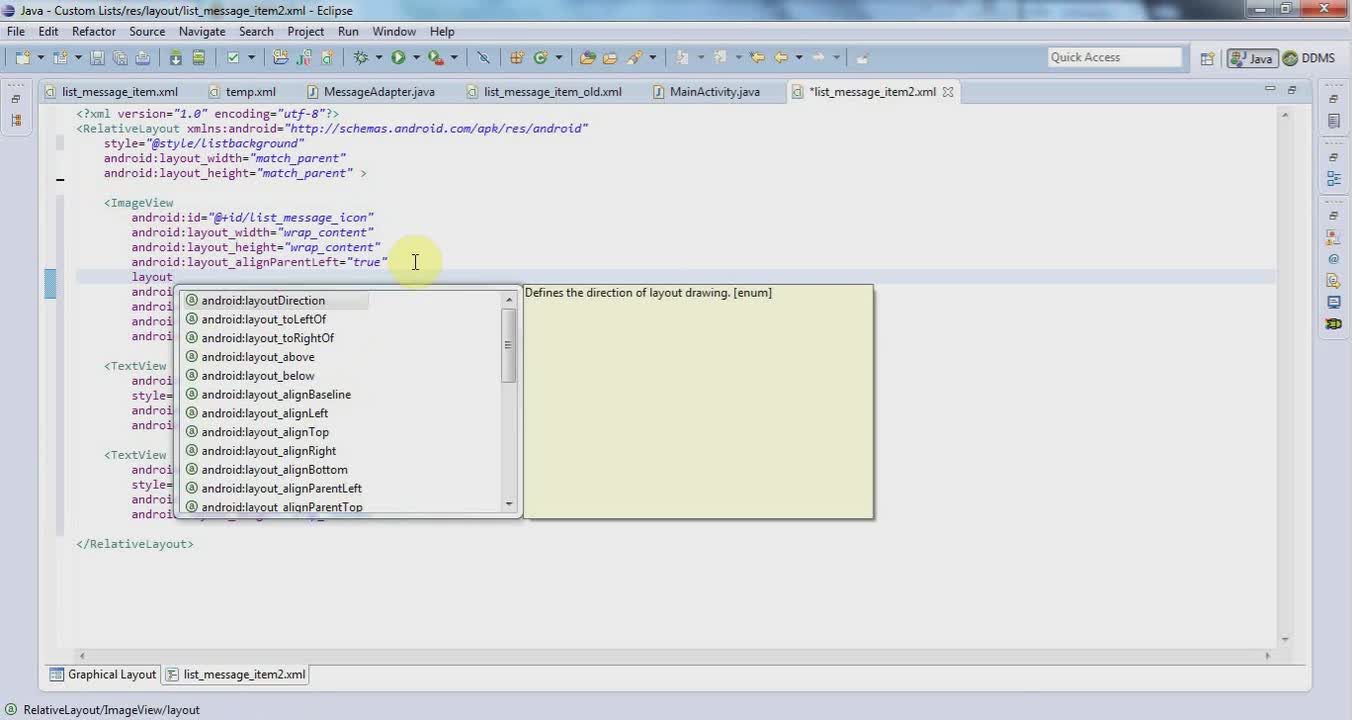This screenshot has height=720, width=1352.
Task: Click the Run (green play) toolbar icon
Action: click(x=398, y=57)
